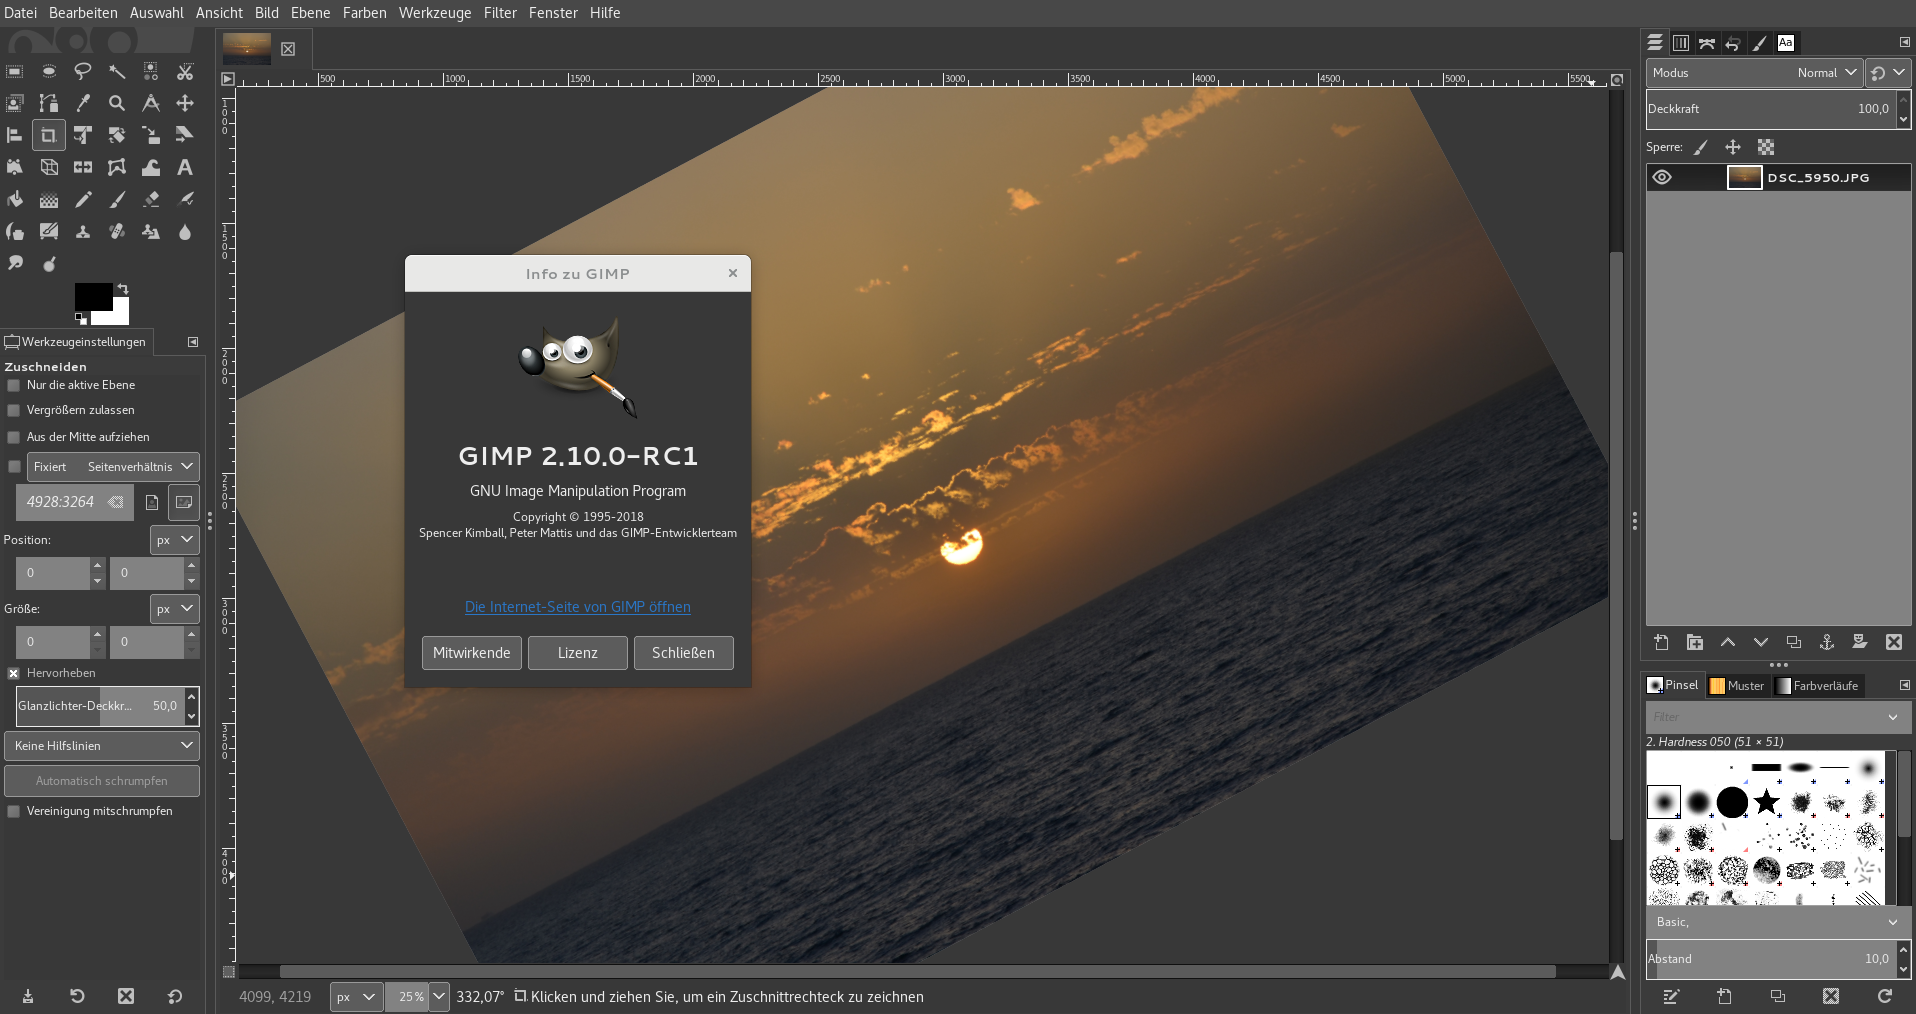Adjust Glanzlichter-Deckkraft slider

pyautogui.click(x=100, y=706)
